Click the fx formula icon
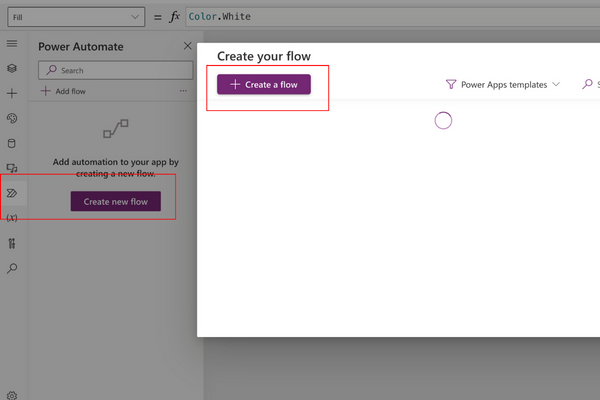This screenshot has height=400, width=600. point(174,17)
